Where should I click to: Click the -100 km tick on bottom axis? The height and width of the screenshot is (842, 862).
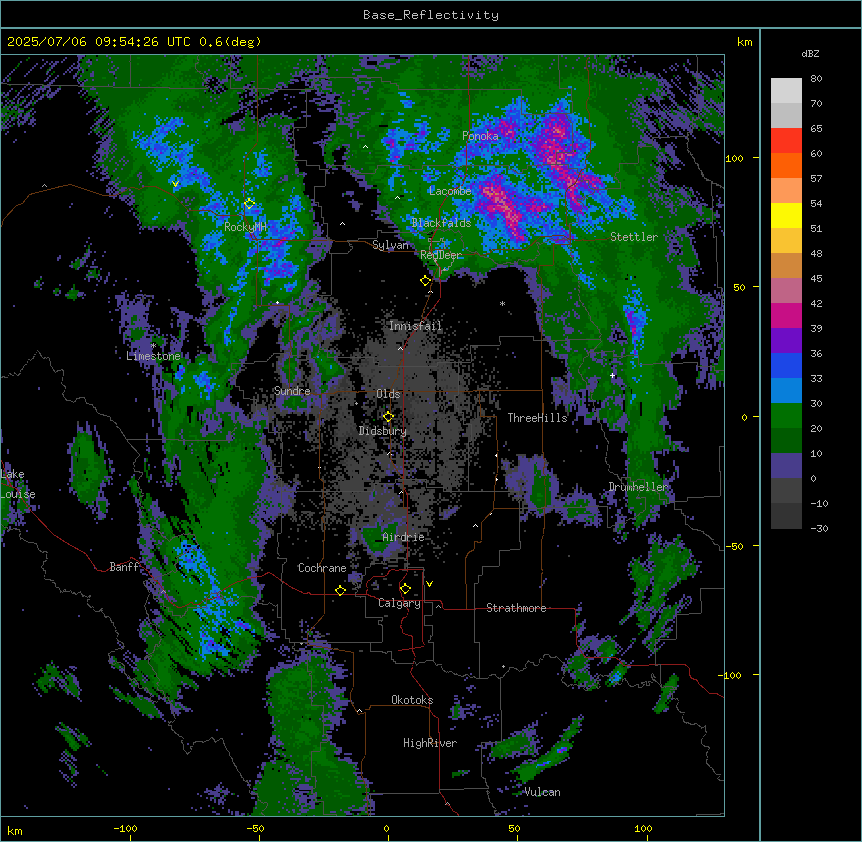(125, 828)
